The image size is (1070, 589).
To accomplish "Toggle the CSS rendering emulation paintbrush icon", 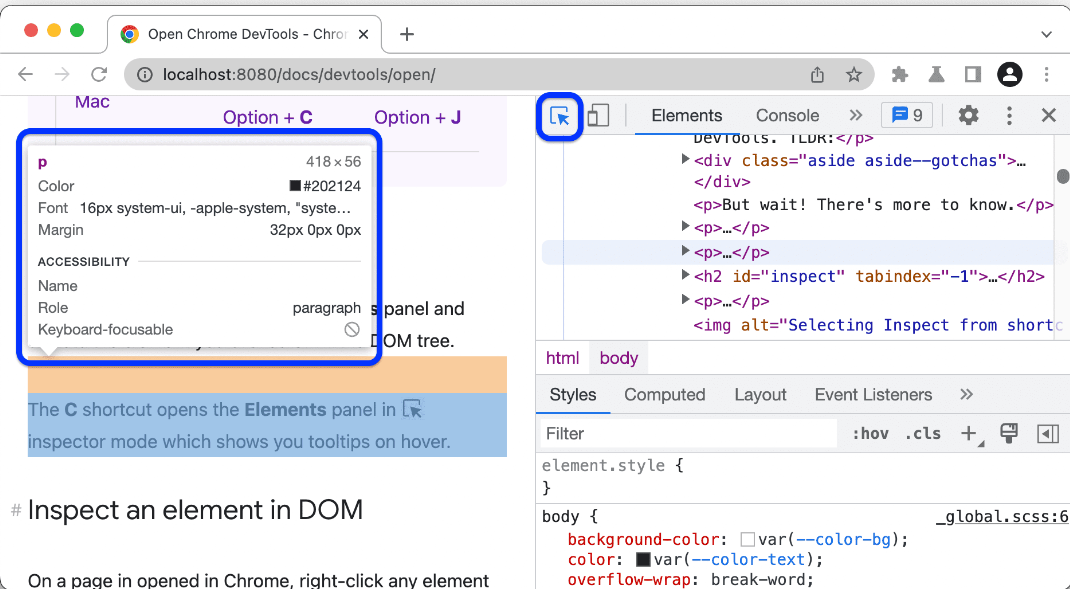I will tap(1009, 433).
